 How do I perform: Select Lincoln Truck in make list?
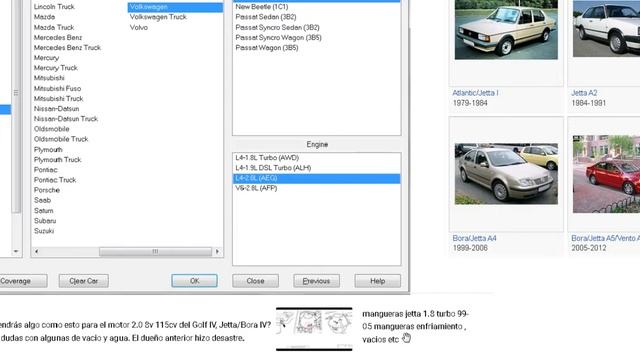click(x=54, y=7)
